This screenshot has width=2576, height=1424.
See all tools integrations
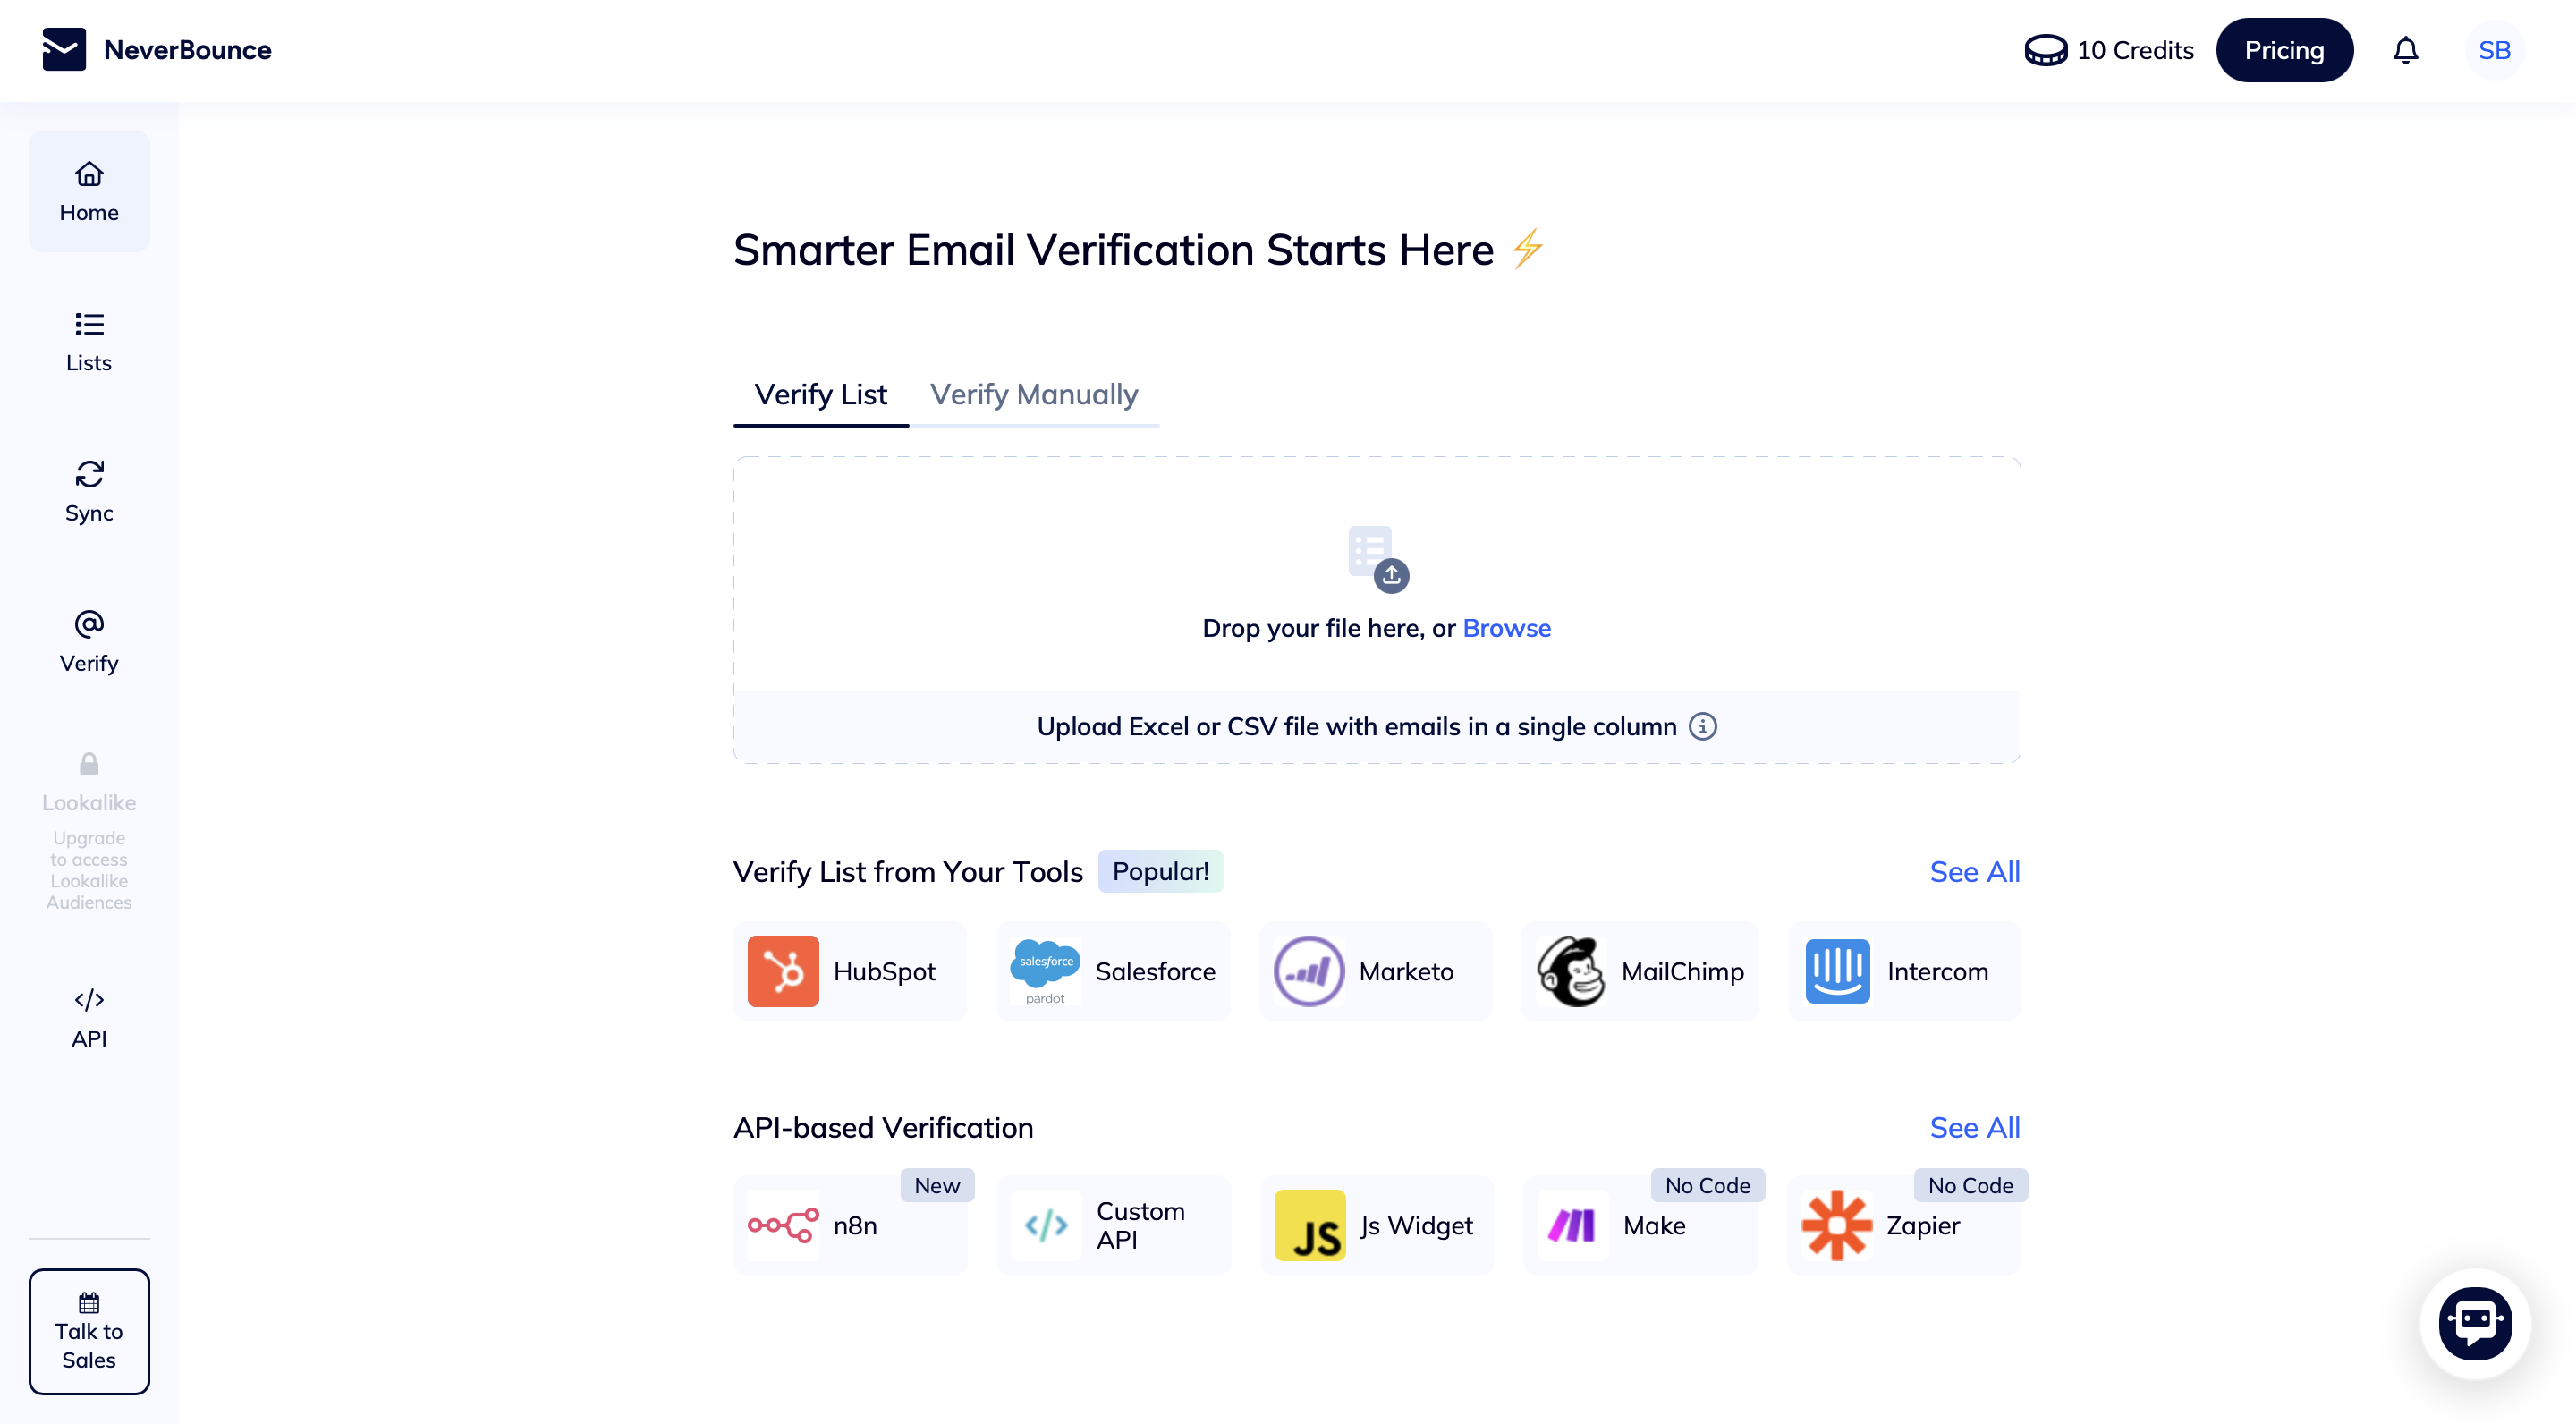point(1974,872)
